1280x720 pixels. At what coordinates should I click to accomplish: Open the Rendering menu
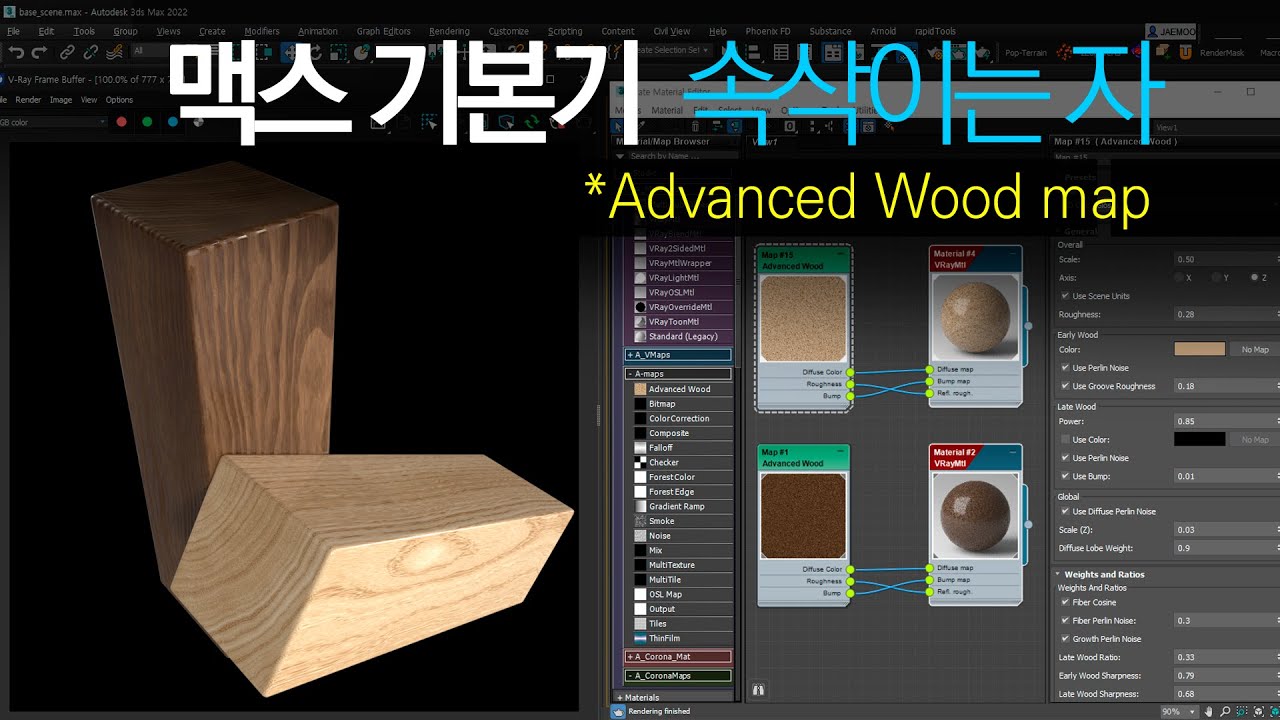449,31
